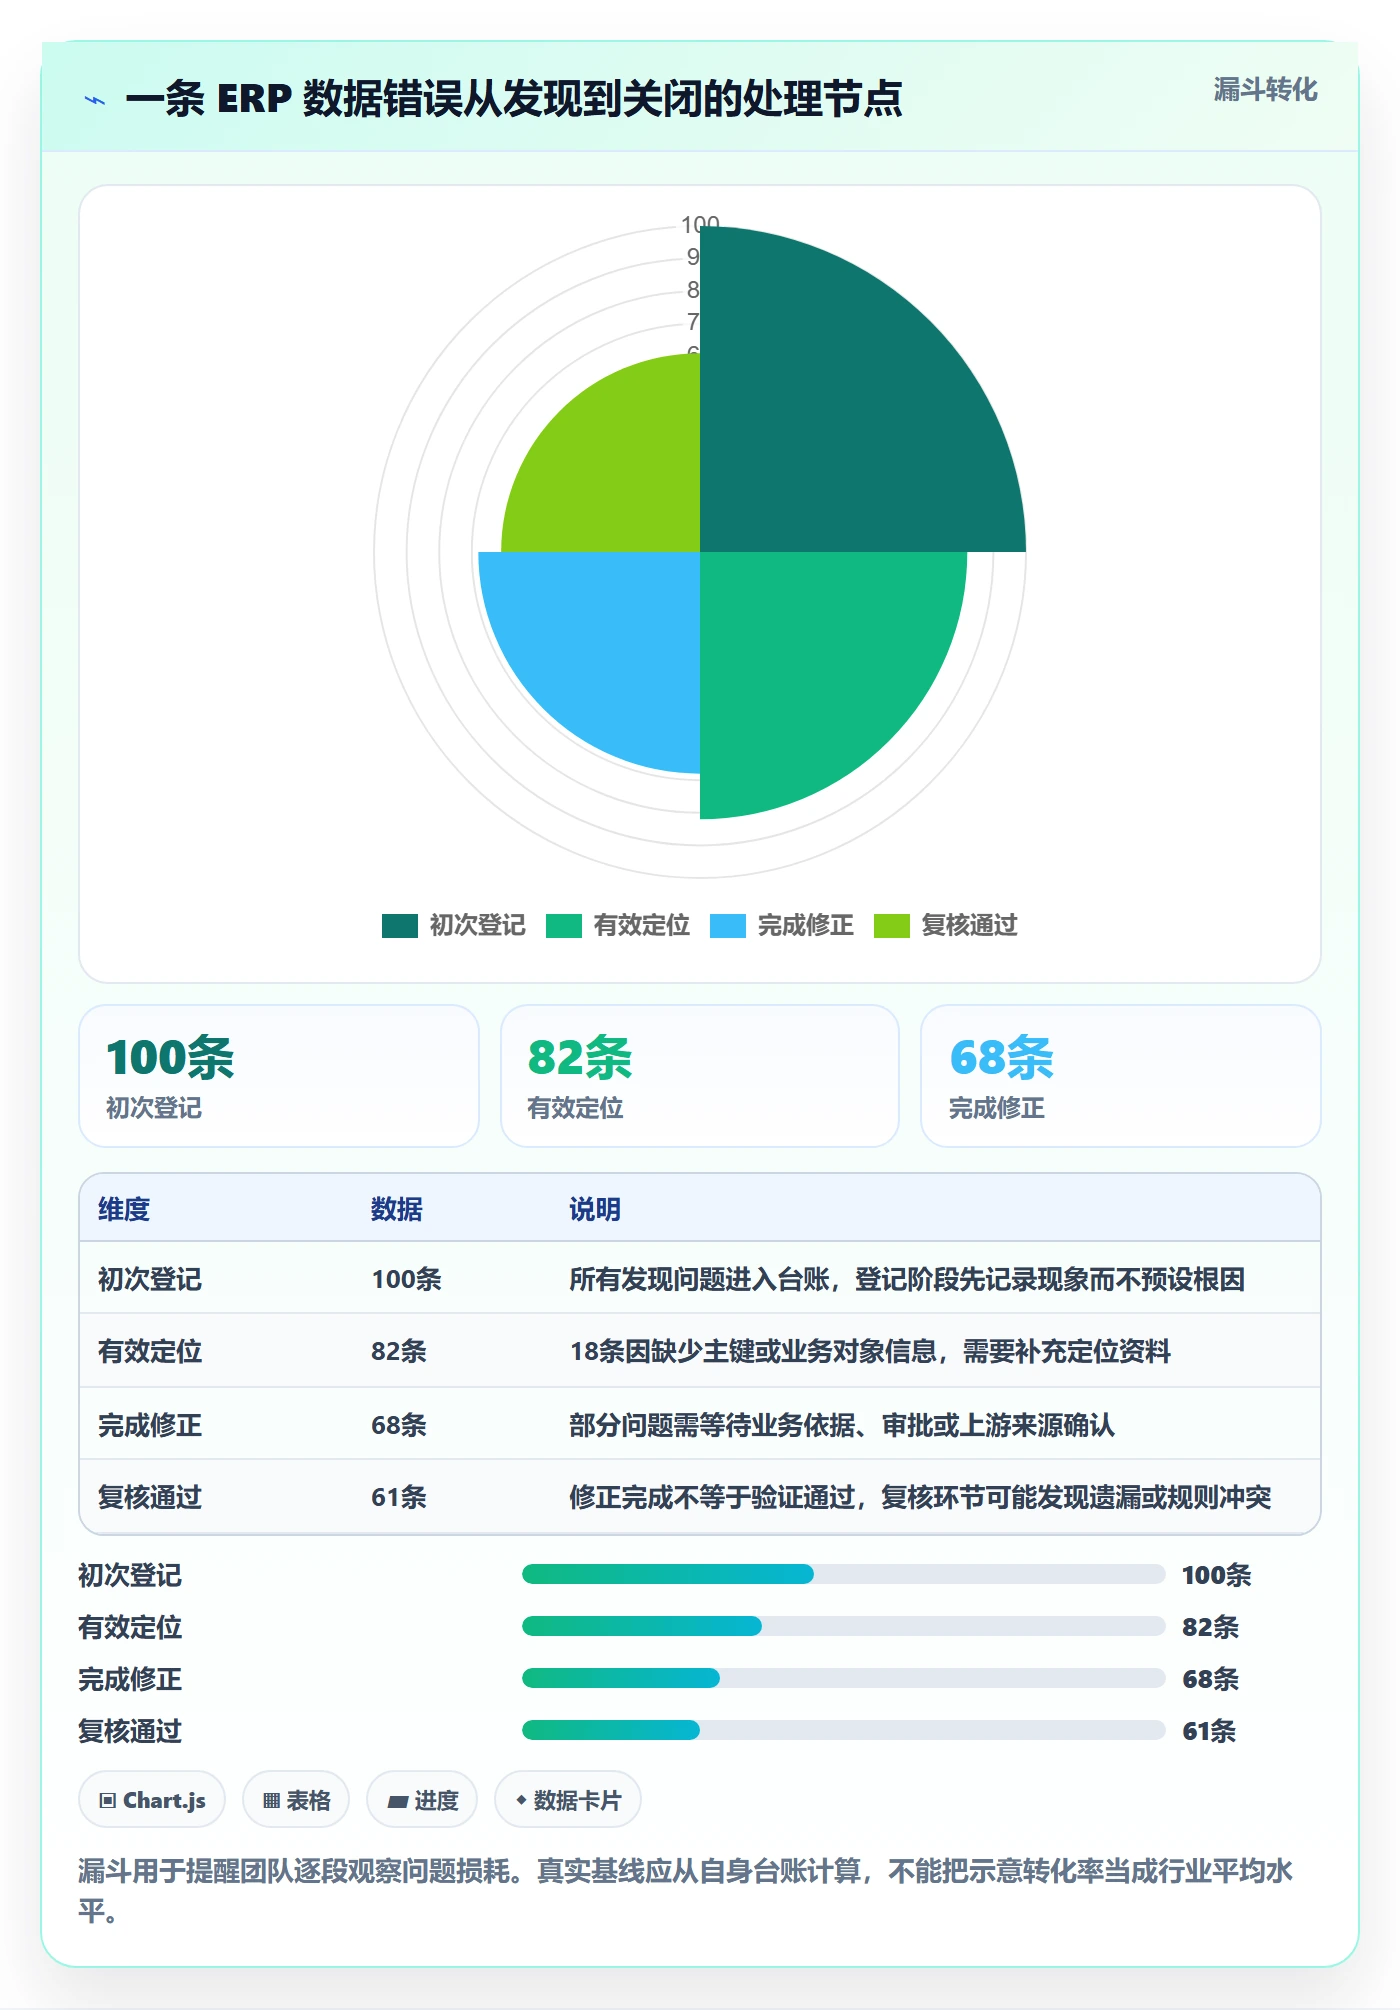Open the 82条 有效定位 data card
Screen dimensions: 1400x2010
700,1076
